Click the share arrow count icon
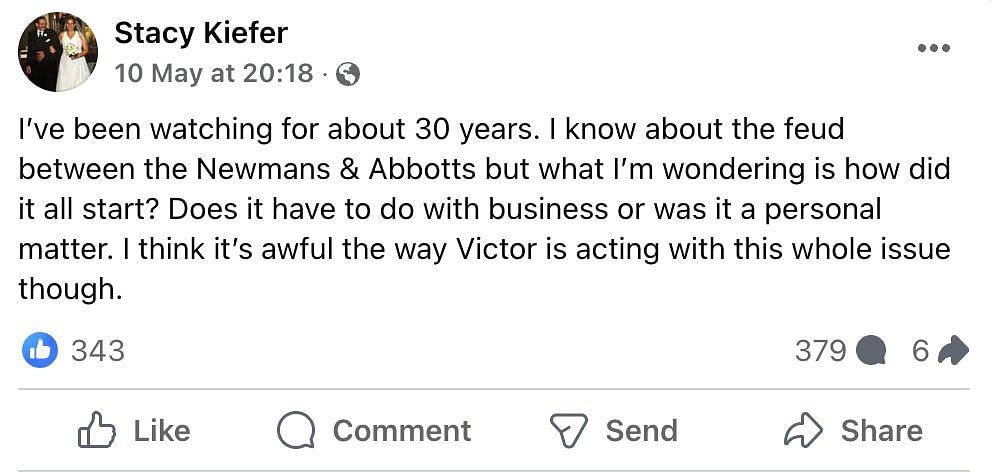Image resolution: width=992 pixels, height=472 pixels. [x=954, y=350]
